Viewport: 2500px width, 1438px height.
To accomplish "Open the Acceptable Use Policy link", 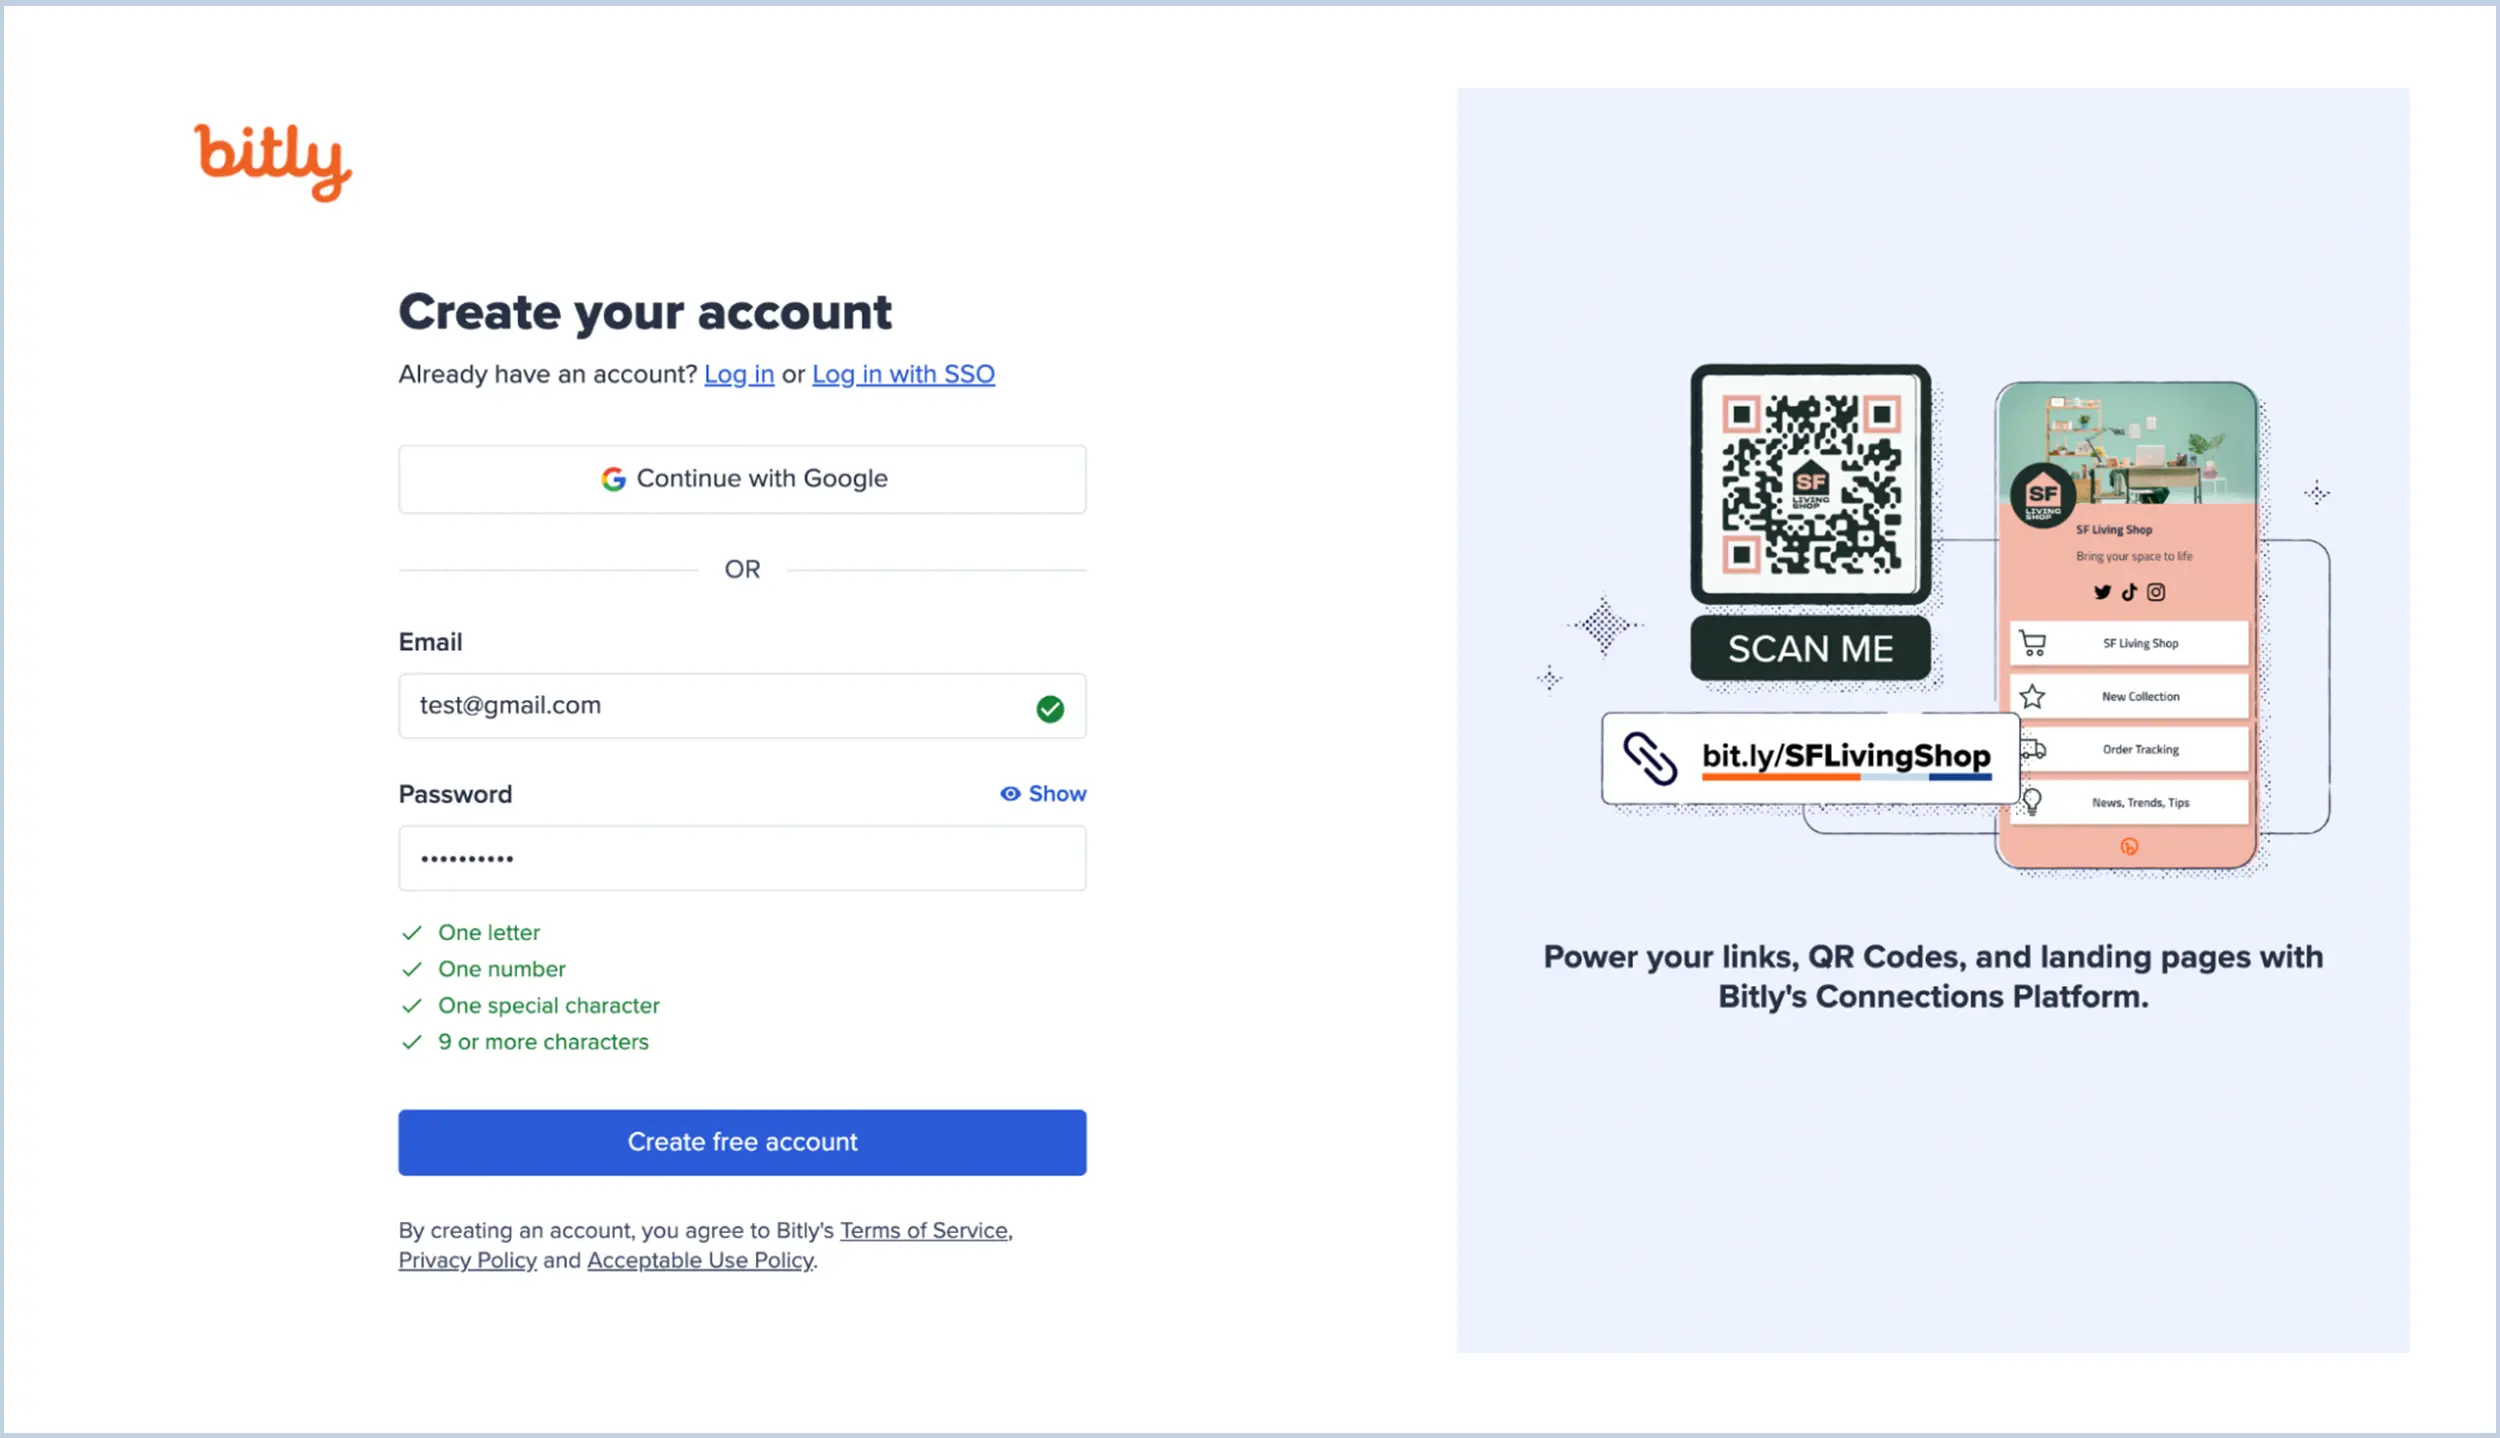I will [700, 1260].
